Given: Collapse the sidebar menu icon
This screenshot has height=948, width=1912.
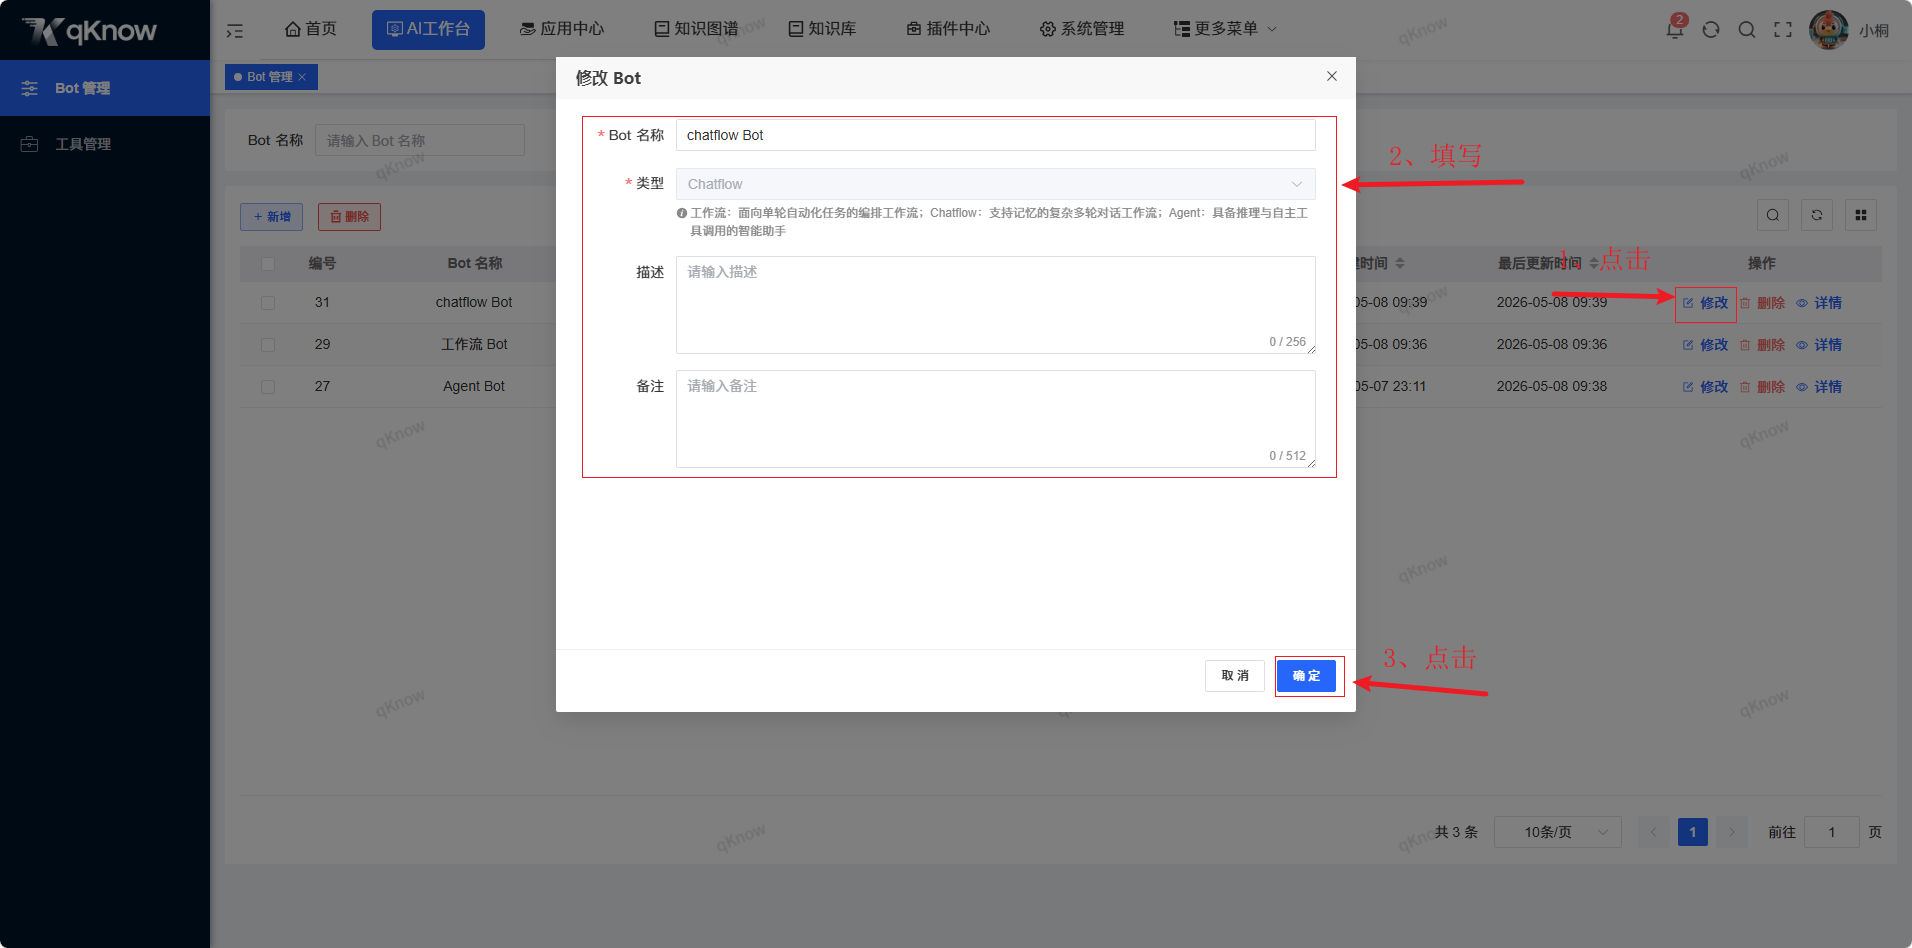Looking at the screenshot, I should 235,31.
